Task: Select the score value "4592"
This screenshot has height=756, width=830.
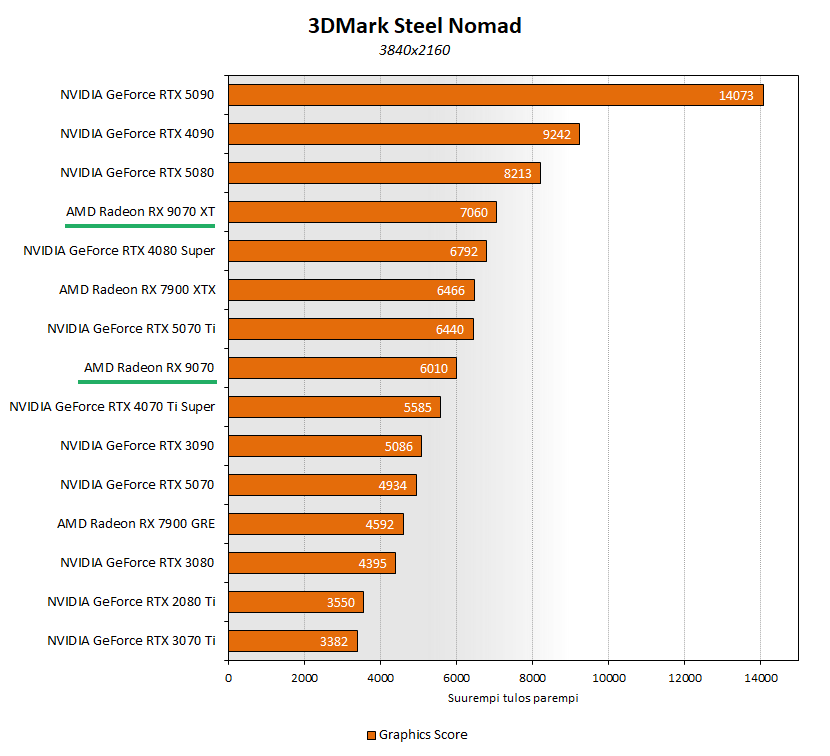Action: (380, 525)
